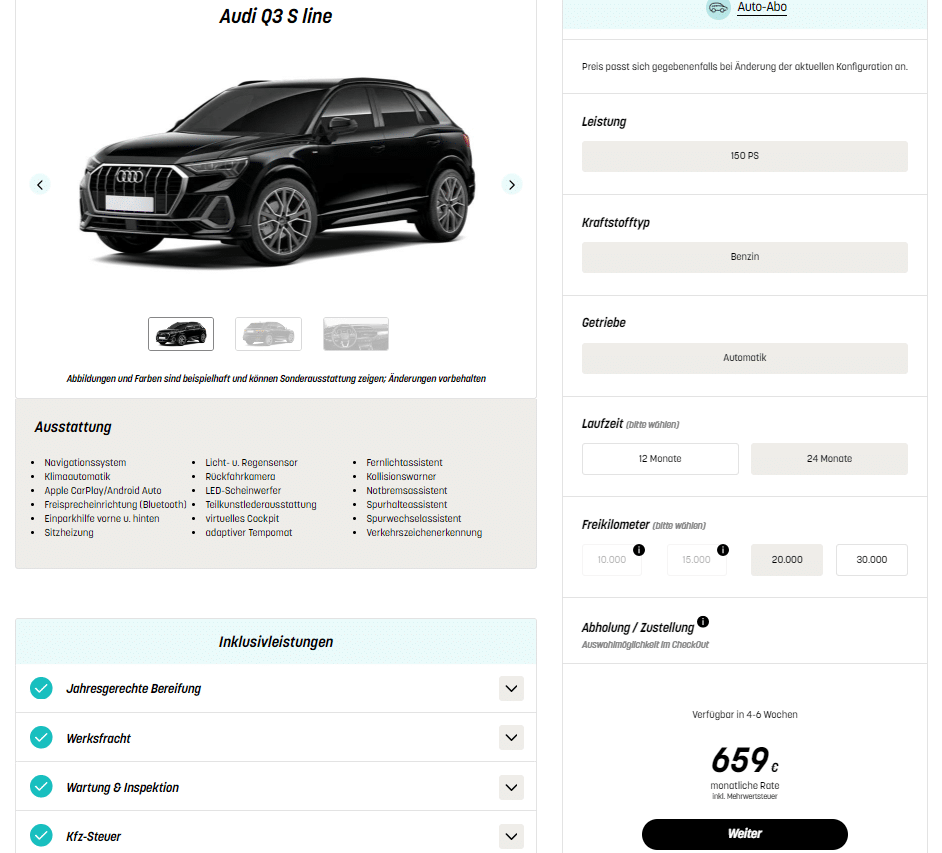
Task: Continue with the Weiter button
Action: tap(744, 834)
